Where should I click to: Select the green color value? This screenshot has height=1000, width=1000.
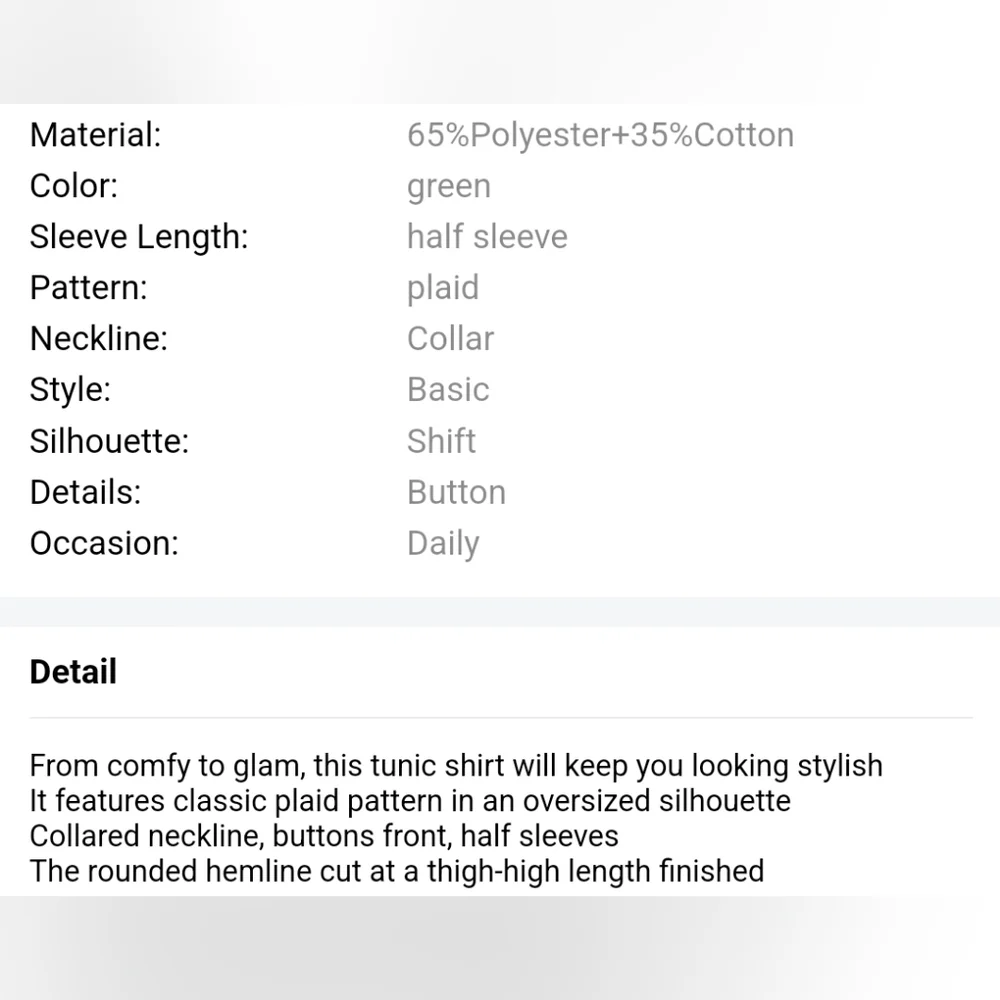tap(448, 187)
